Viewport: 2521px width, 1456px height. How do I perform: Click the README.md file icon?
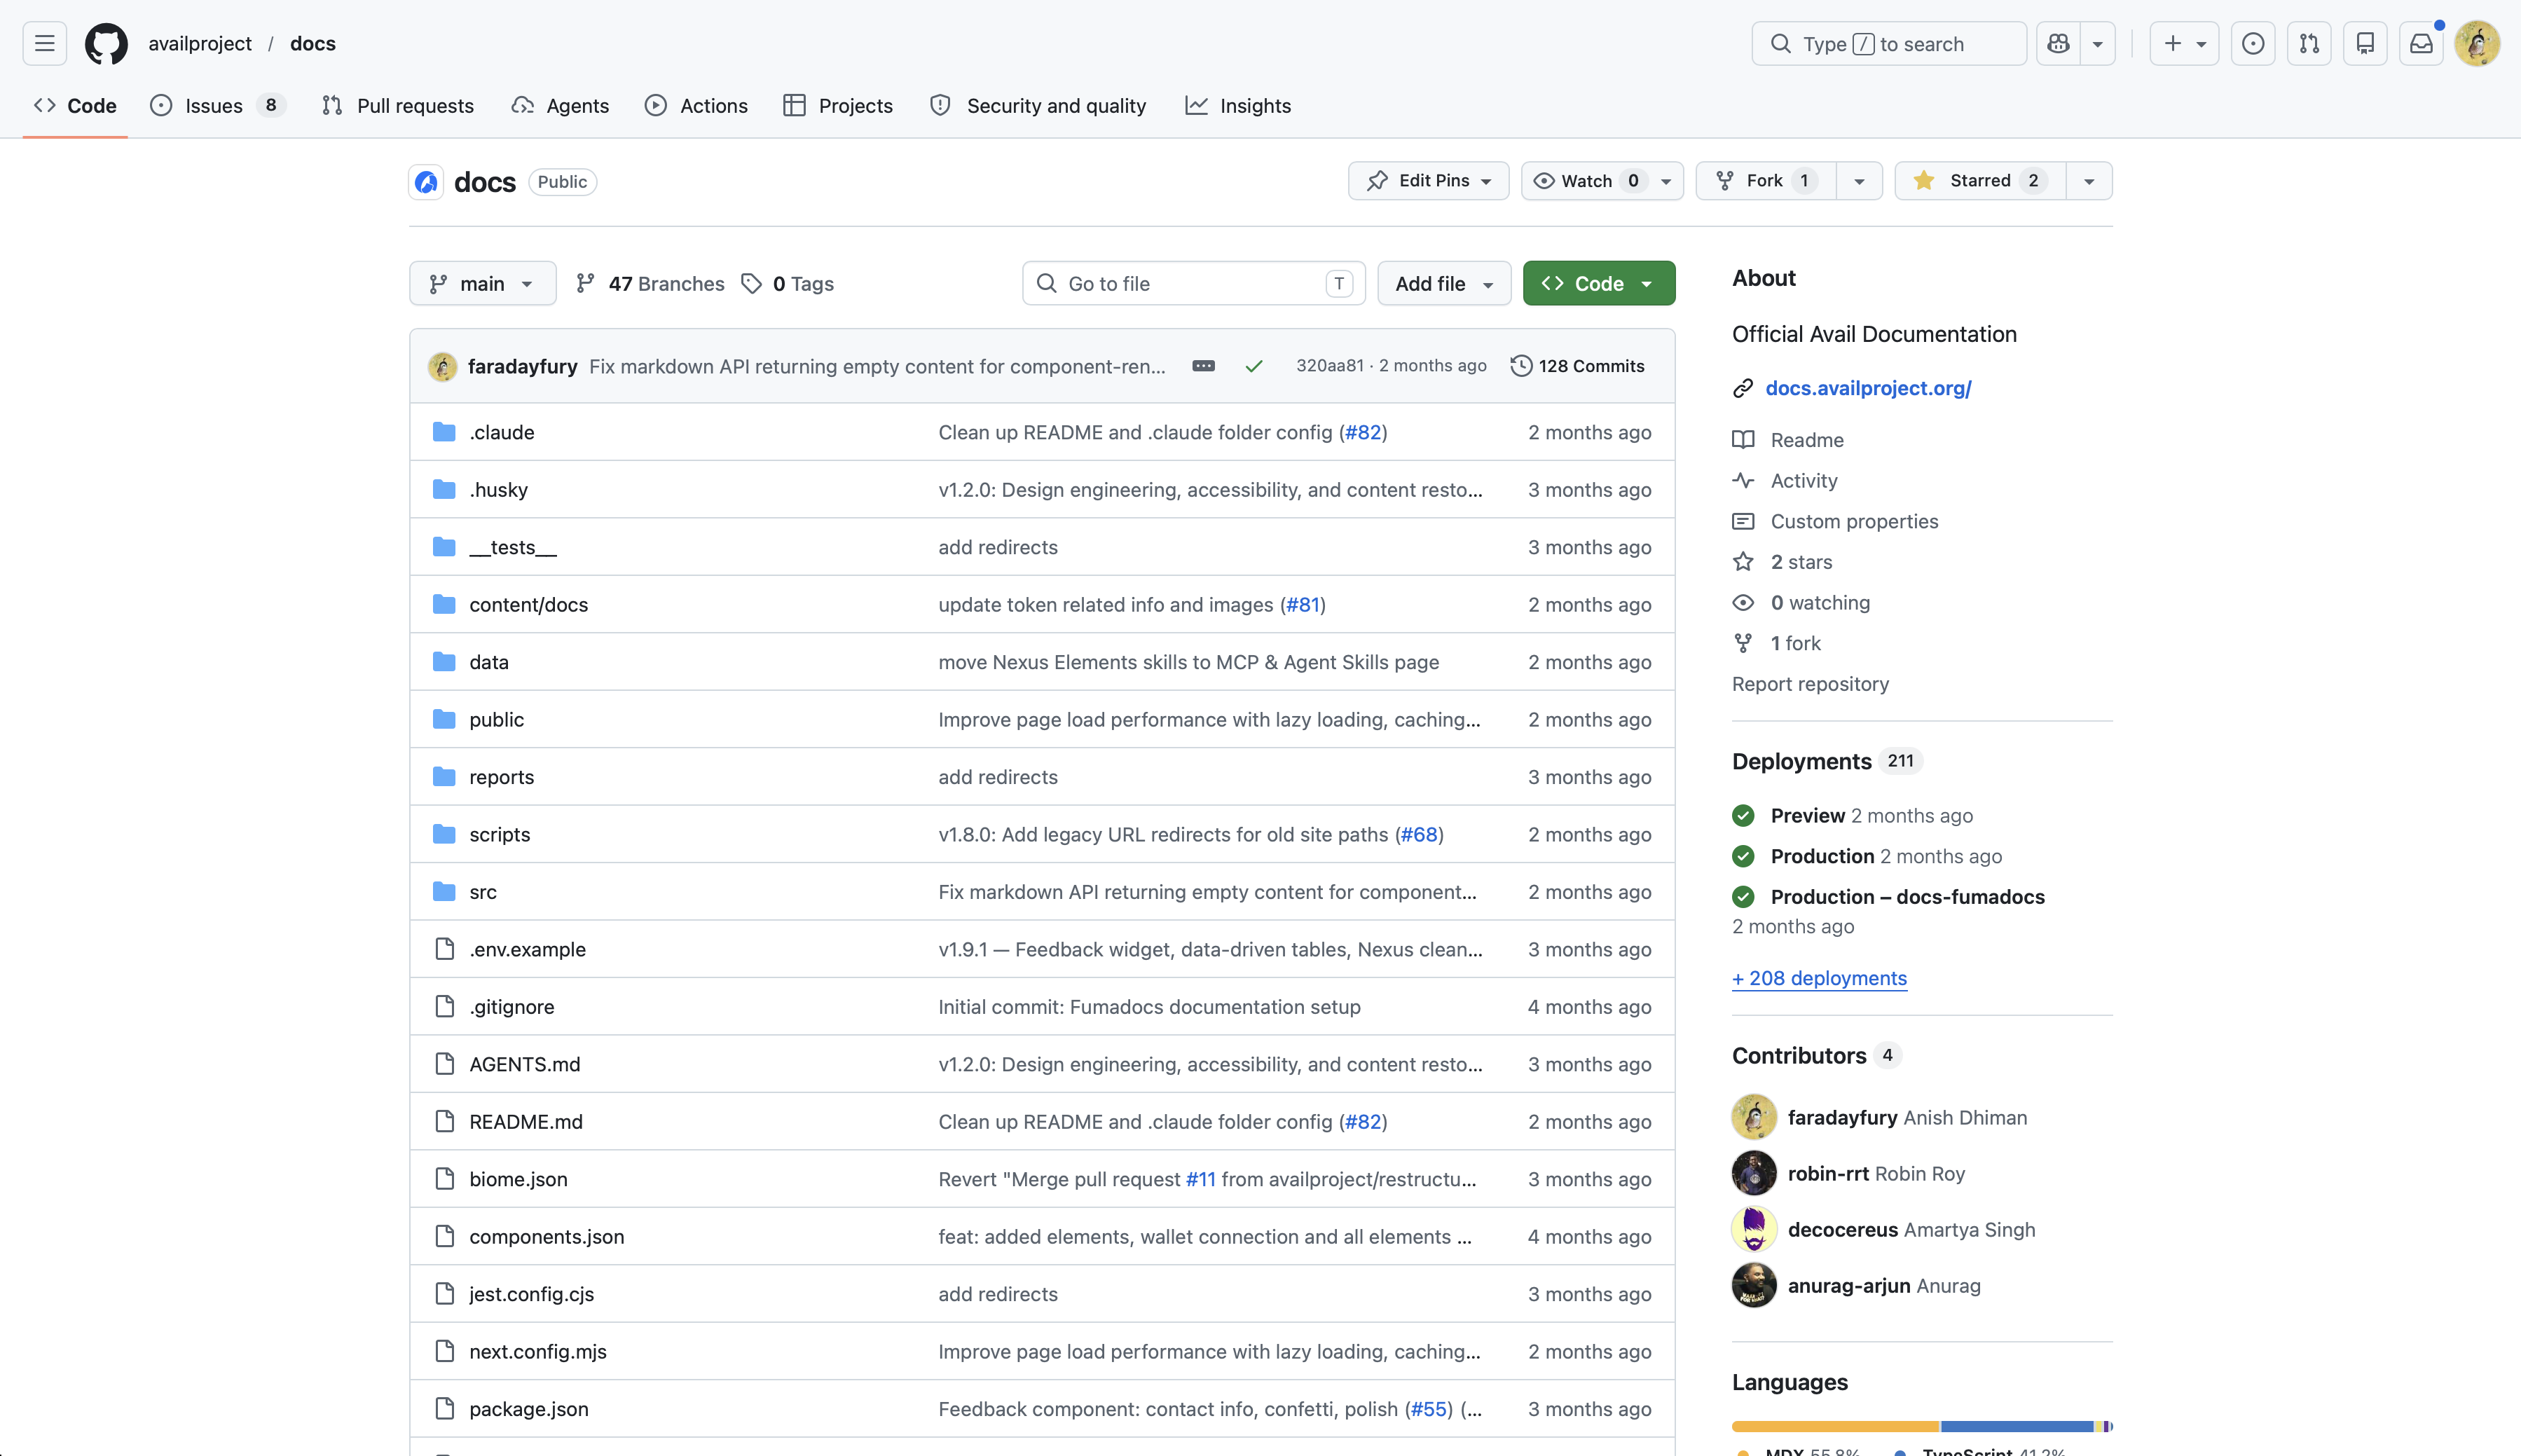(445, 1122)
